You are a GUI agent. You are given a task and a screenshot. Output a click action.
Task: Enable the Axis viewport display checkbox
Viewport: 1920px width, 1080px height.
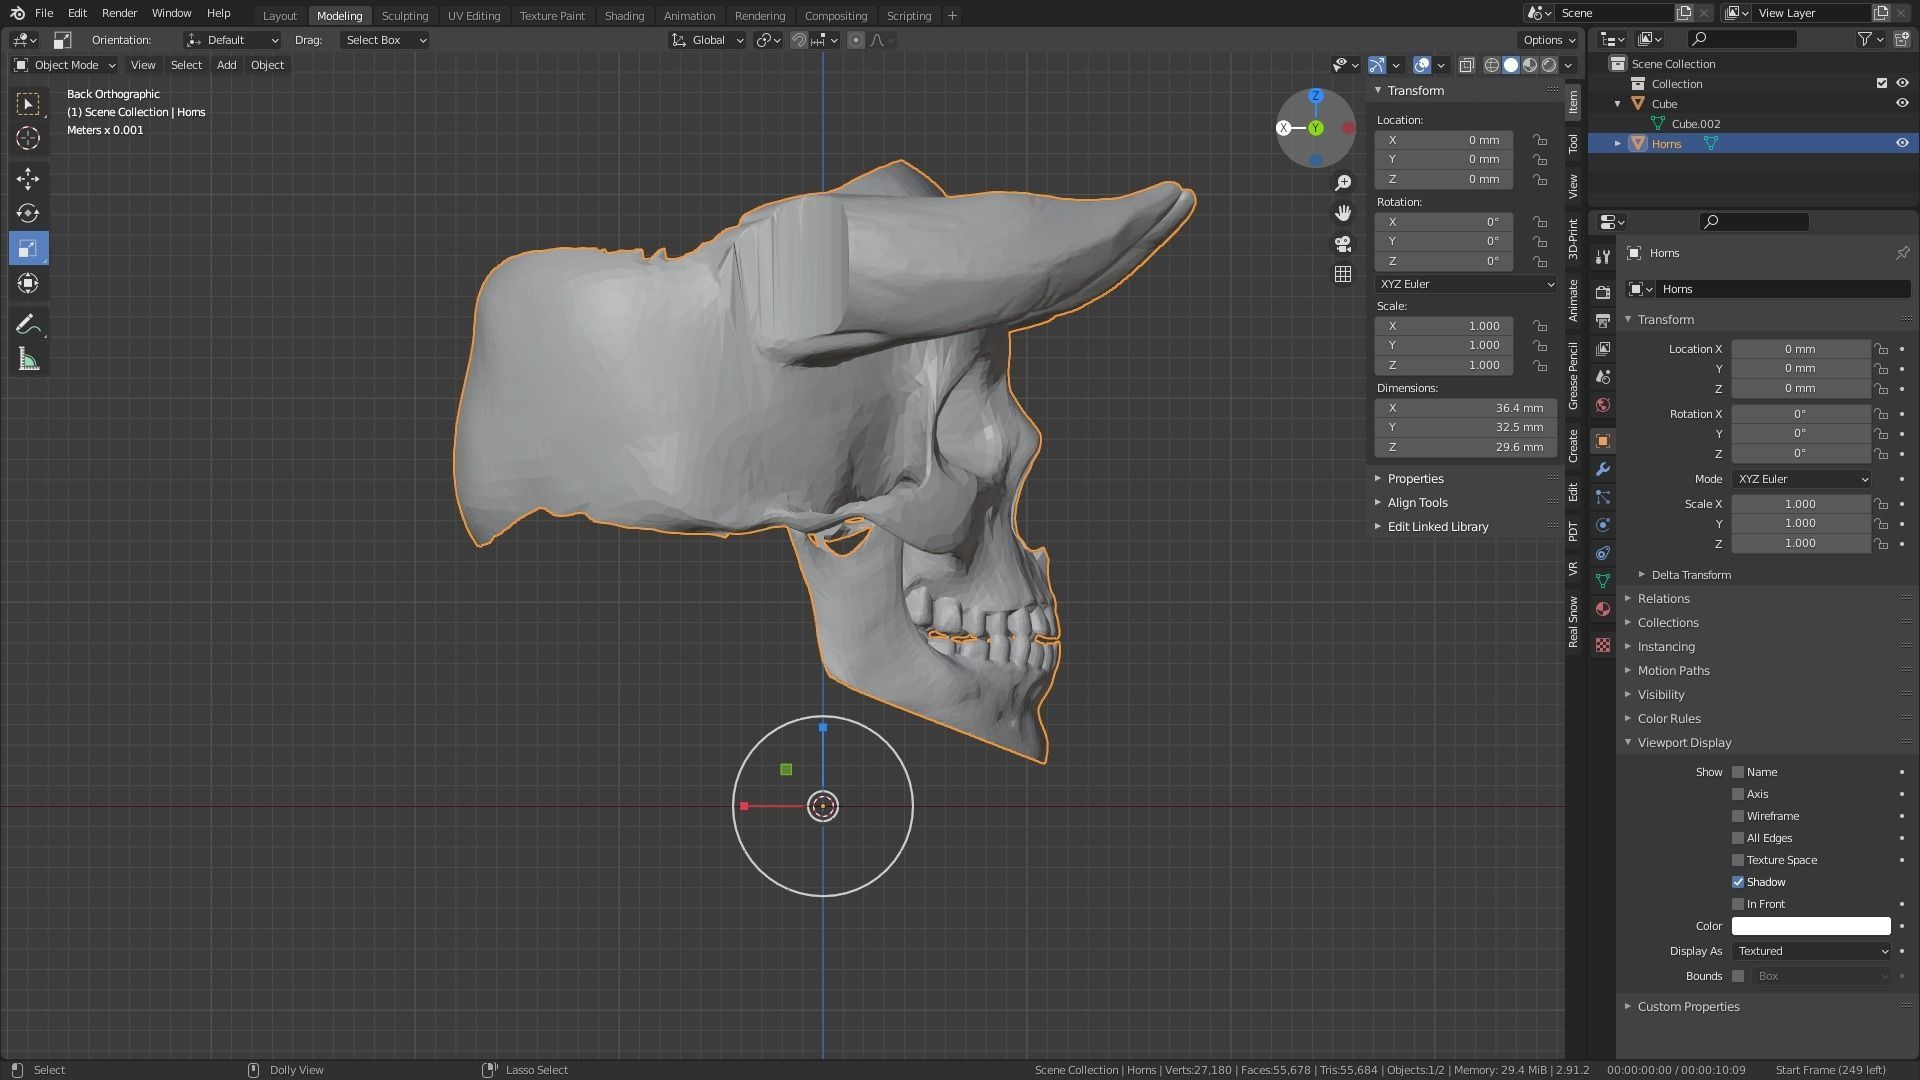click(x=1738, y=794)
